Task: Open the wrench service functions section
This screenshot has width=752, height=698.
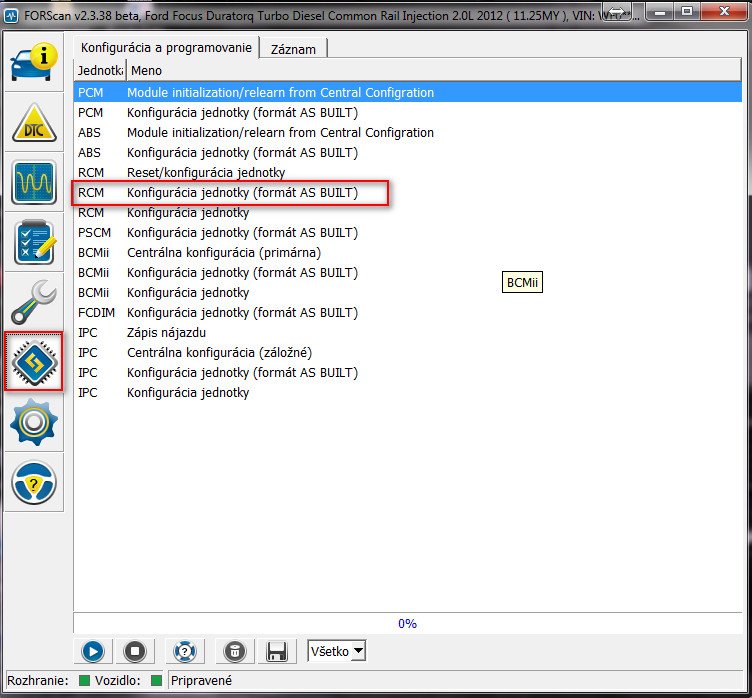Action: coord(34,302)
